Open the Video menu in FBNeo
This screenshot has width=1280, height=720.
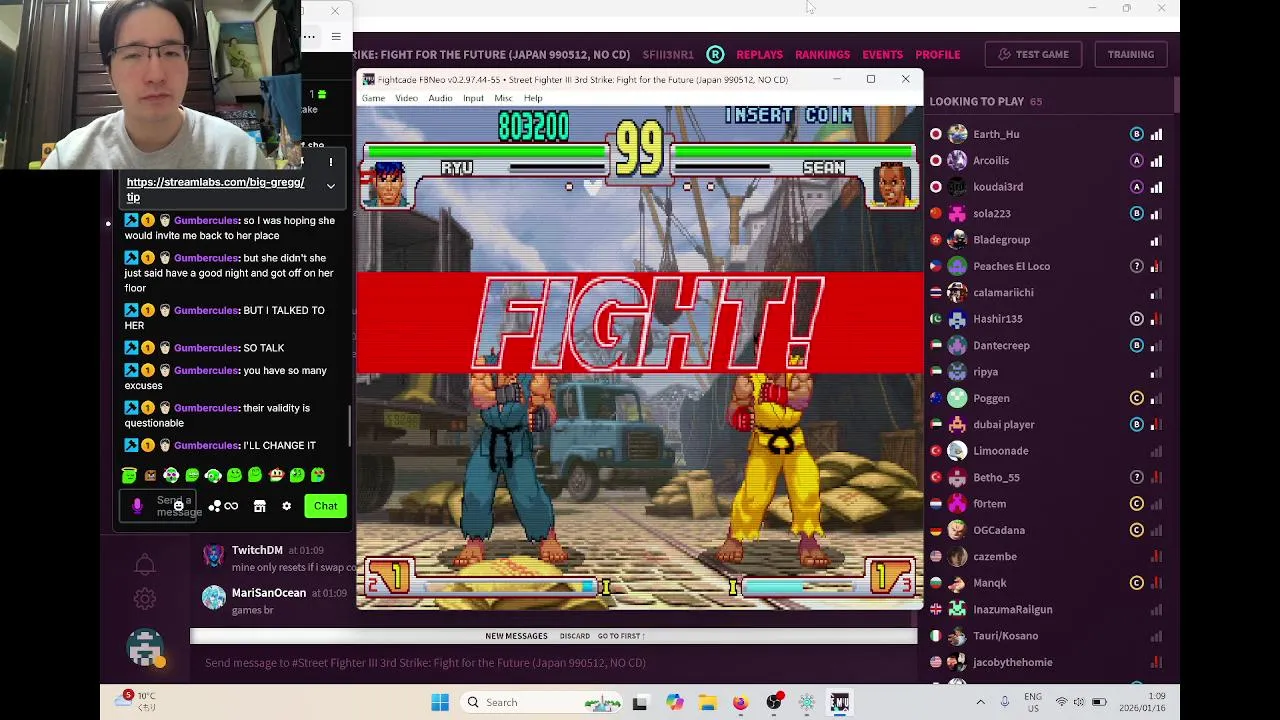click(x=406, y=98)
